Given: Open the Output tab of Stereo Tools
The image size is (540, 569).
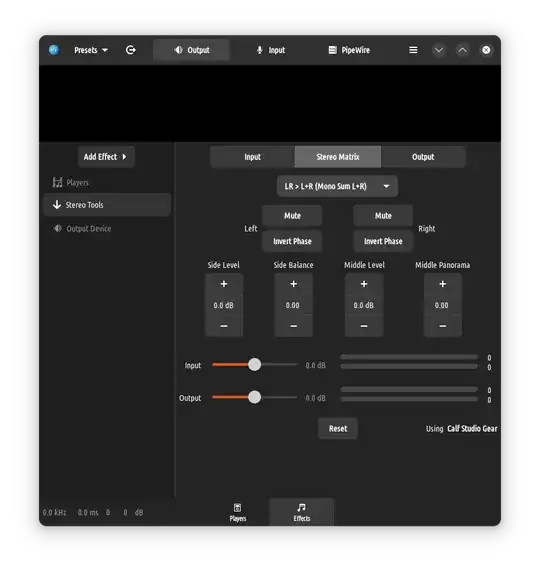Looking at the screenshot, I should 423,157.
